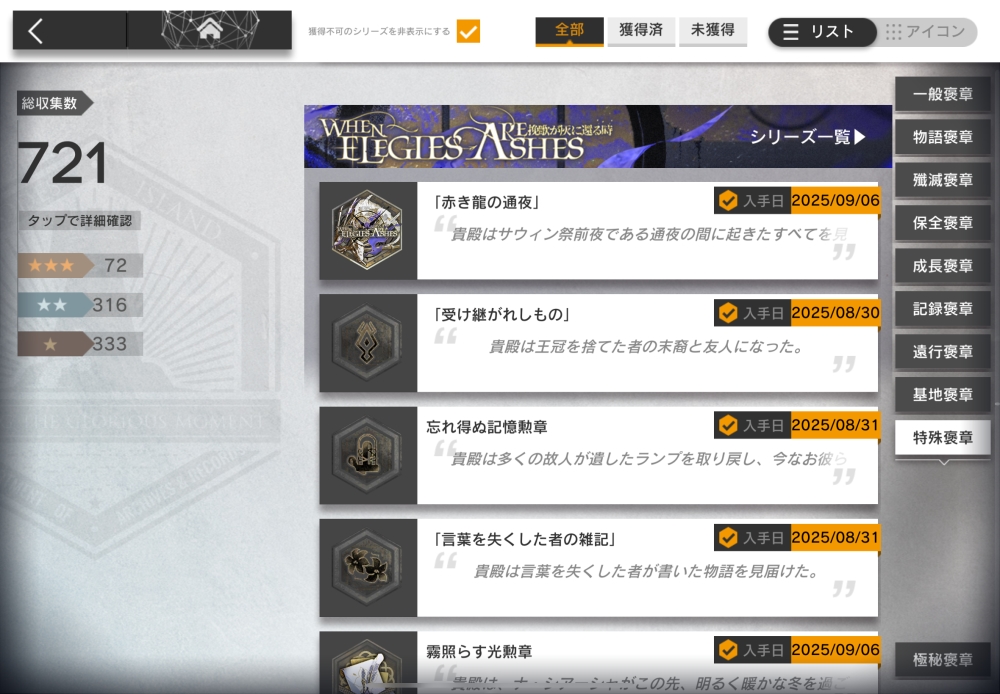The height and width of the screenshot is (694, 1000).
Task: Switch to リスト list view
Action: click(x=823, y=32)
